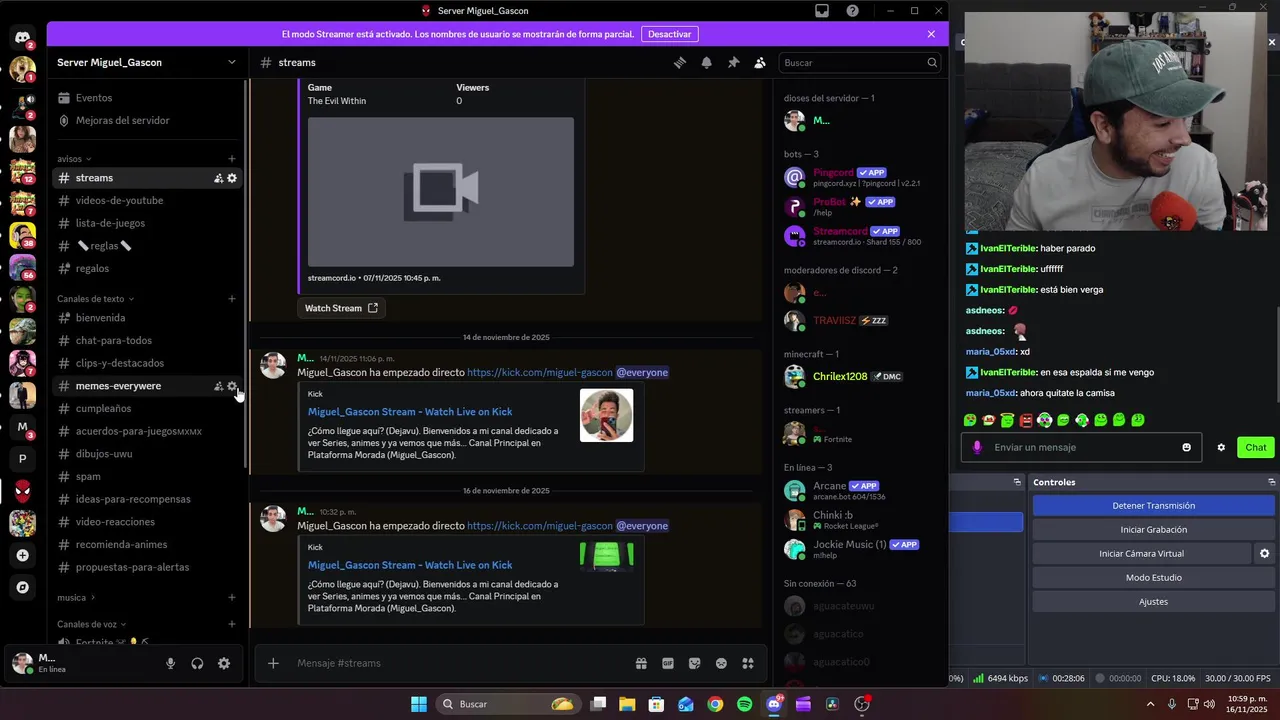Add channel to Canales de texto category
Viewport: 1280px width, 720px height.
[232, 299]
